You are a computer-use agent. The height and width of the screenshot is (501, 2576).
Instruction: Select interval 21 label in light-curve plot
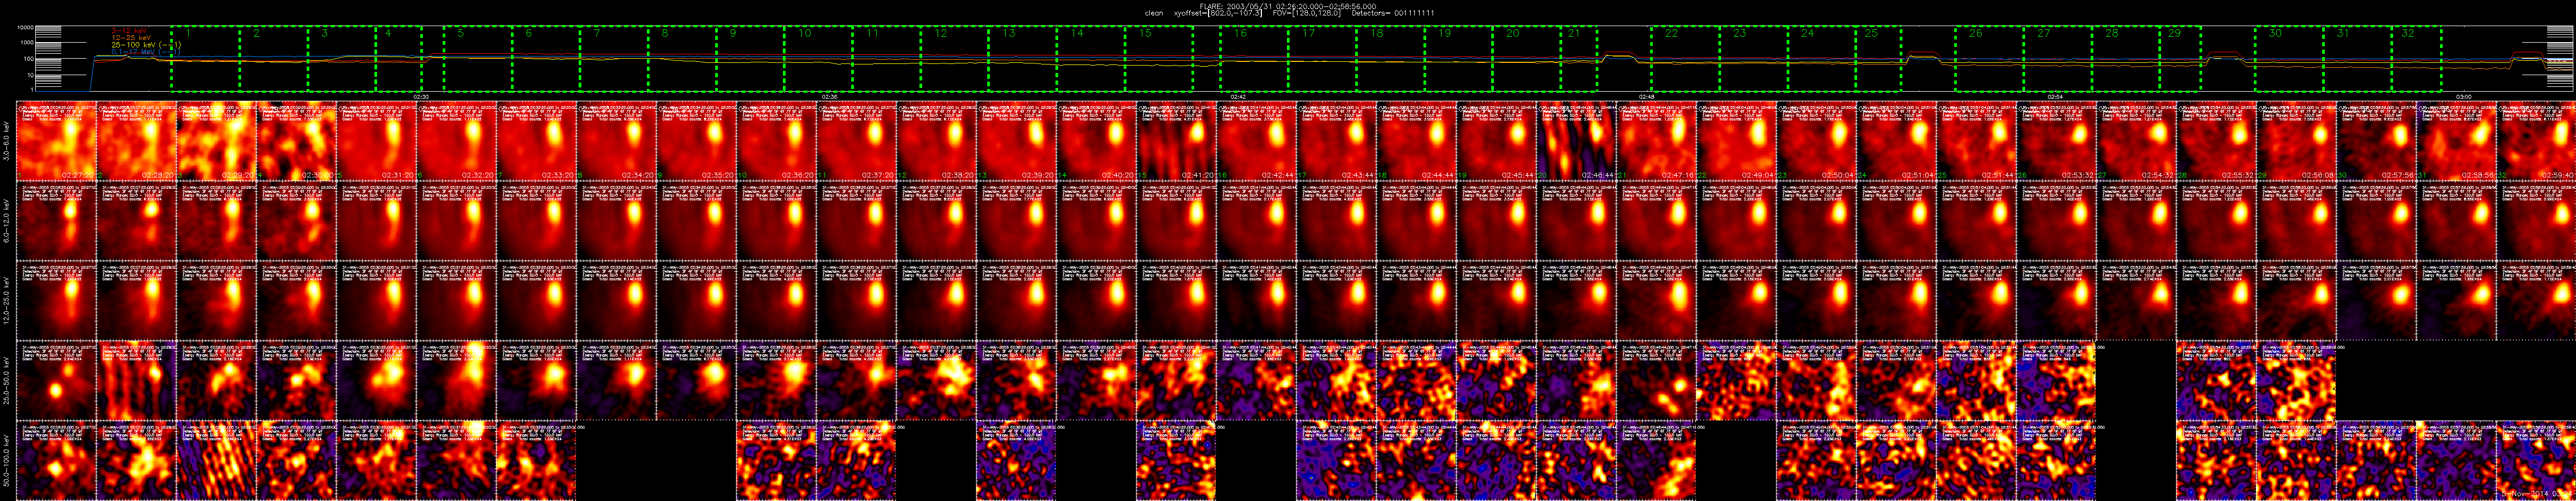coord(1574,34)
